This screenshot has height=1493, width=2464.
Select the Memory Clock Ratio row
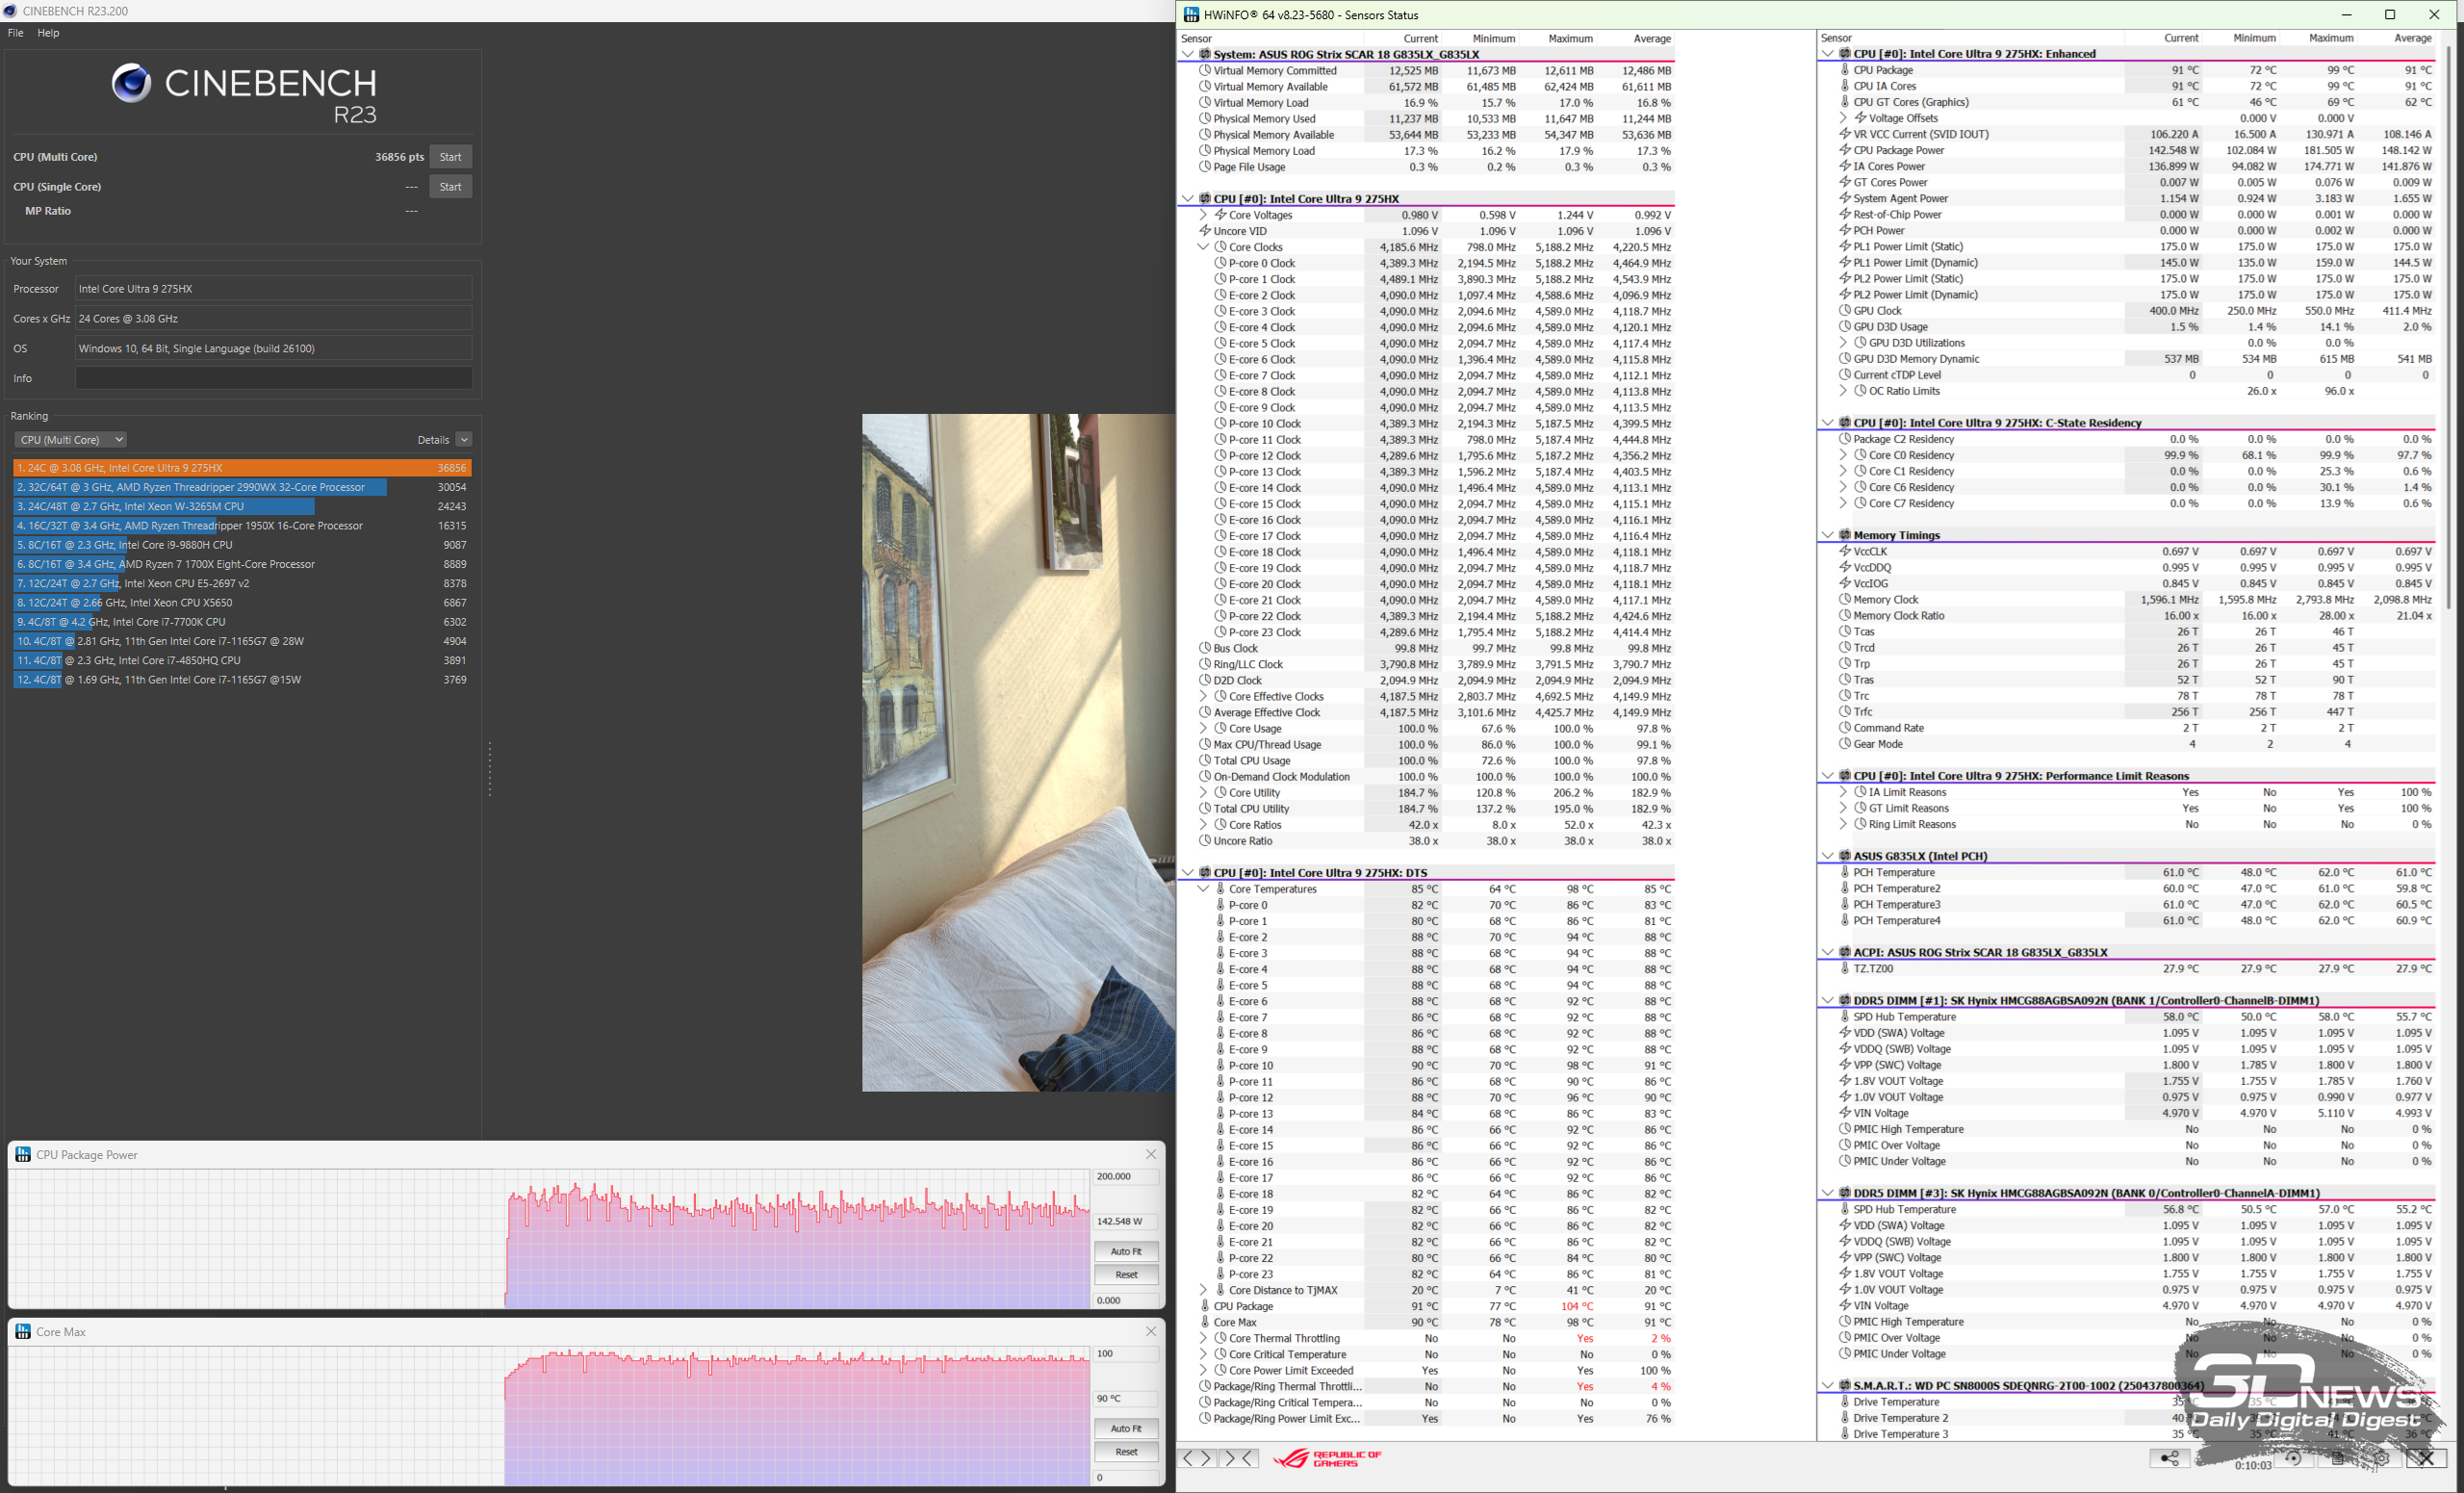click(2134, 616)
